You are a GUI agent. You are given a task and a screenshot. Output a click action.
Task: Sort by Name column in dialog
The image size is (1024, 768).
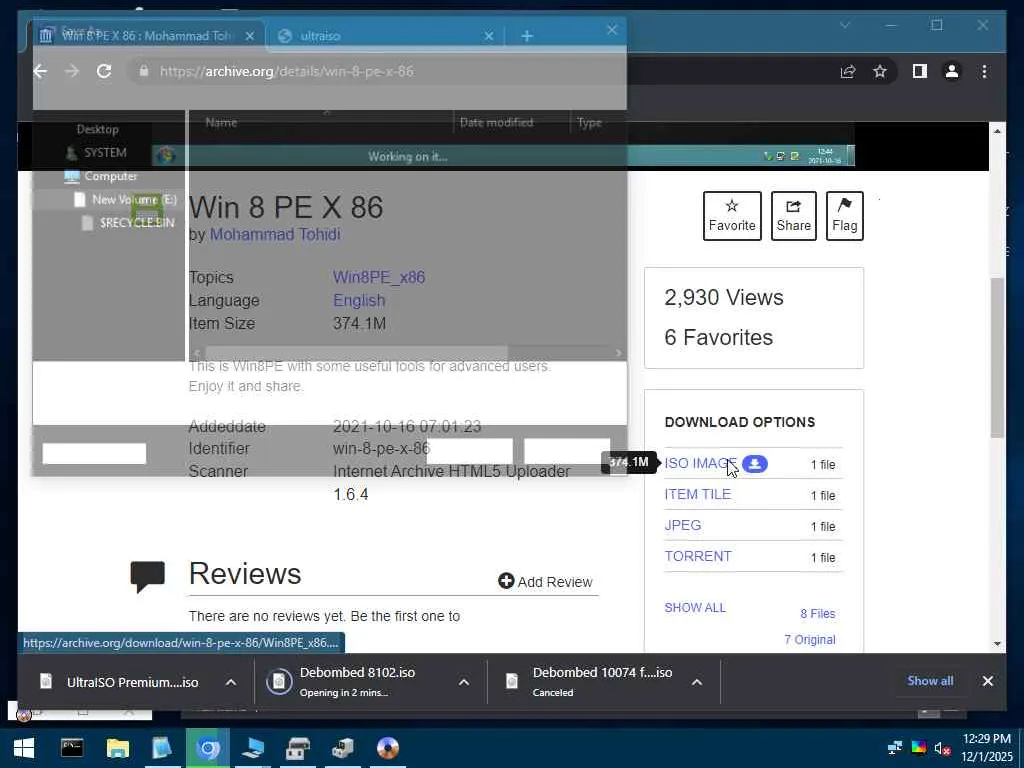tap(221, 122)
